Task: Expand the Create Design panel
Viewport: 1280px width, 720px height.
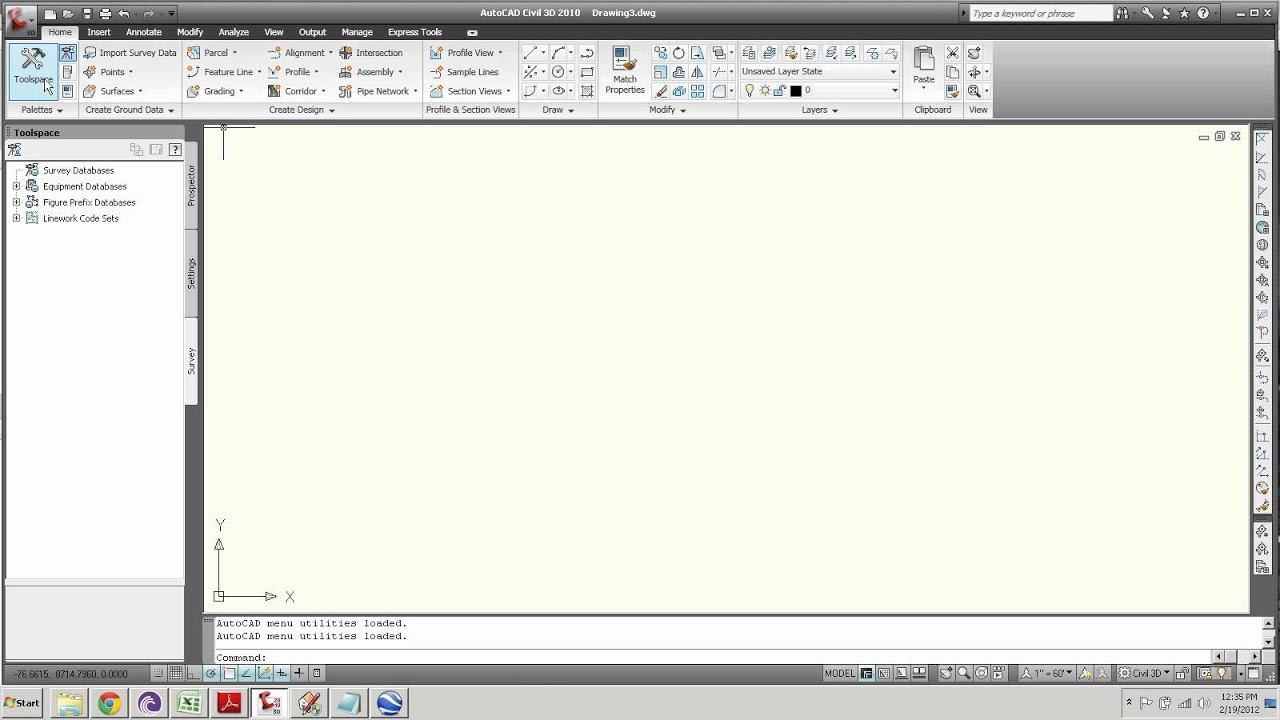Action: [x=301, y=110]
